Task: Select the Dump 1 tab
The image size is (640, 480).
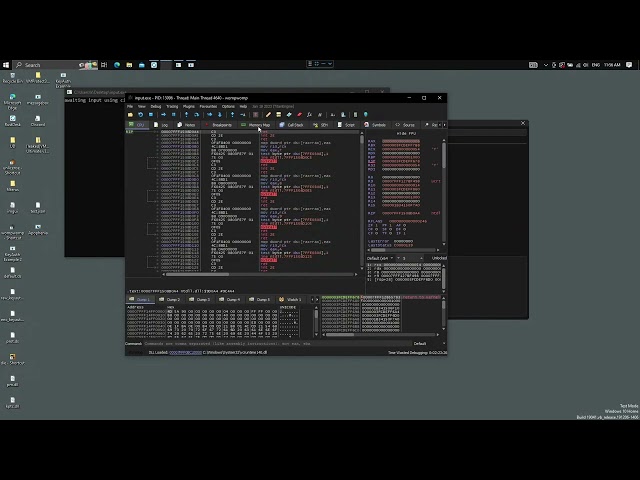Action: [140, 300]
